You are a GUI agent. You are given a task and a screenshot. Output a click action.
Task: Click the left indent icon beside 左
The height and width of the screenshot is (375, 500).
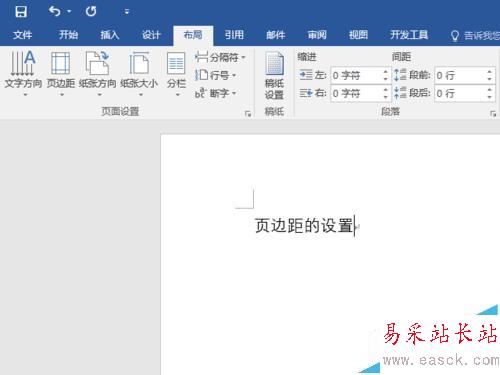pos(306,75)
